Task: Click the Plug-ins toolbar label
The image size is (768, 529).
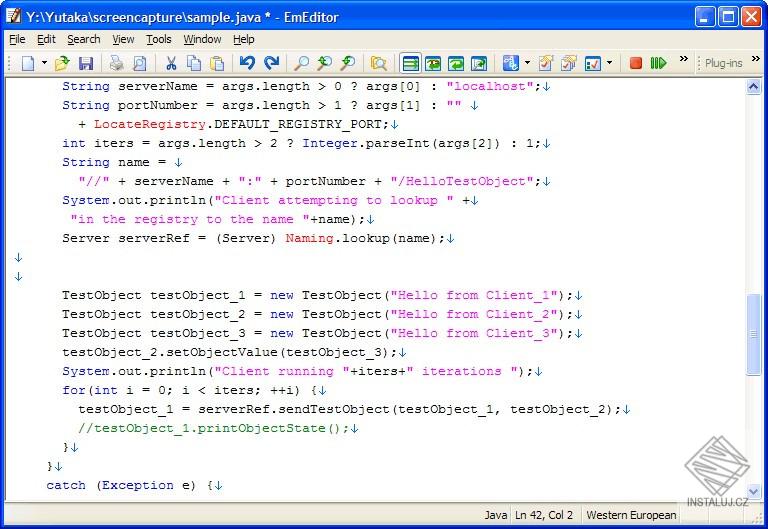Action: click(723, 63)
